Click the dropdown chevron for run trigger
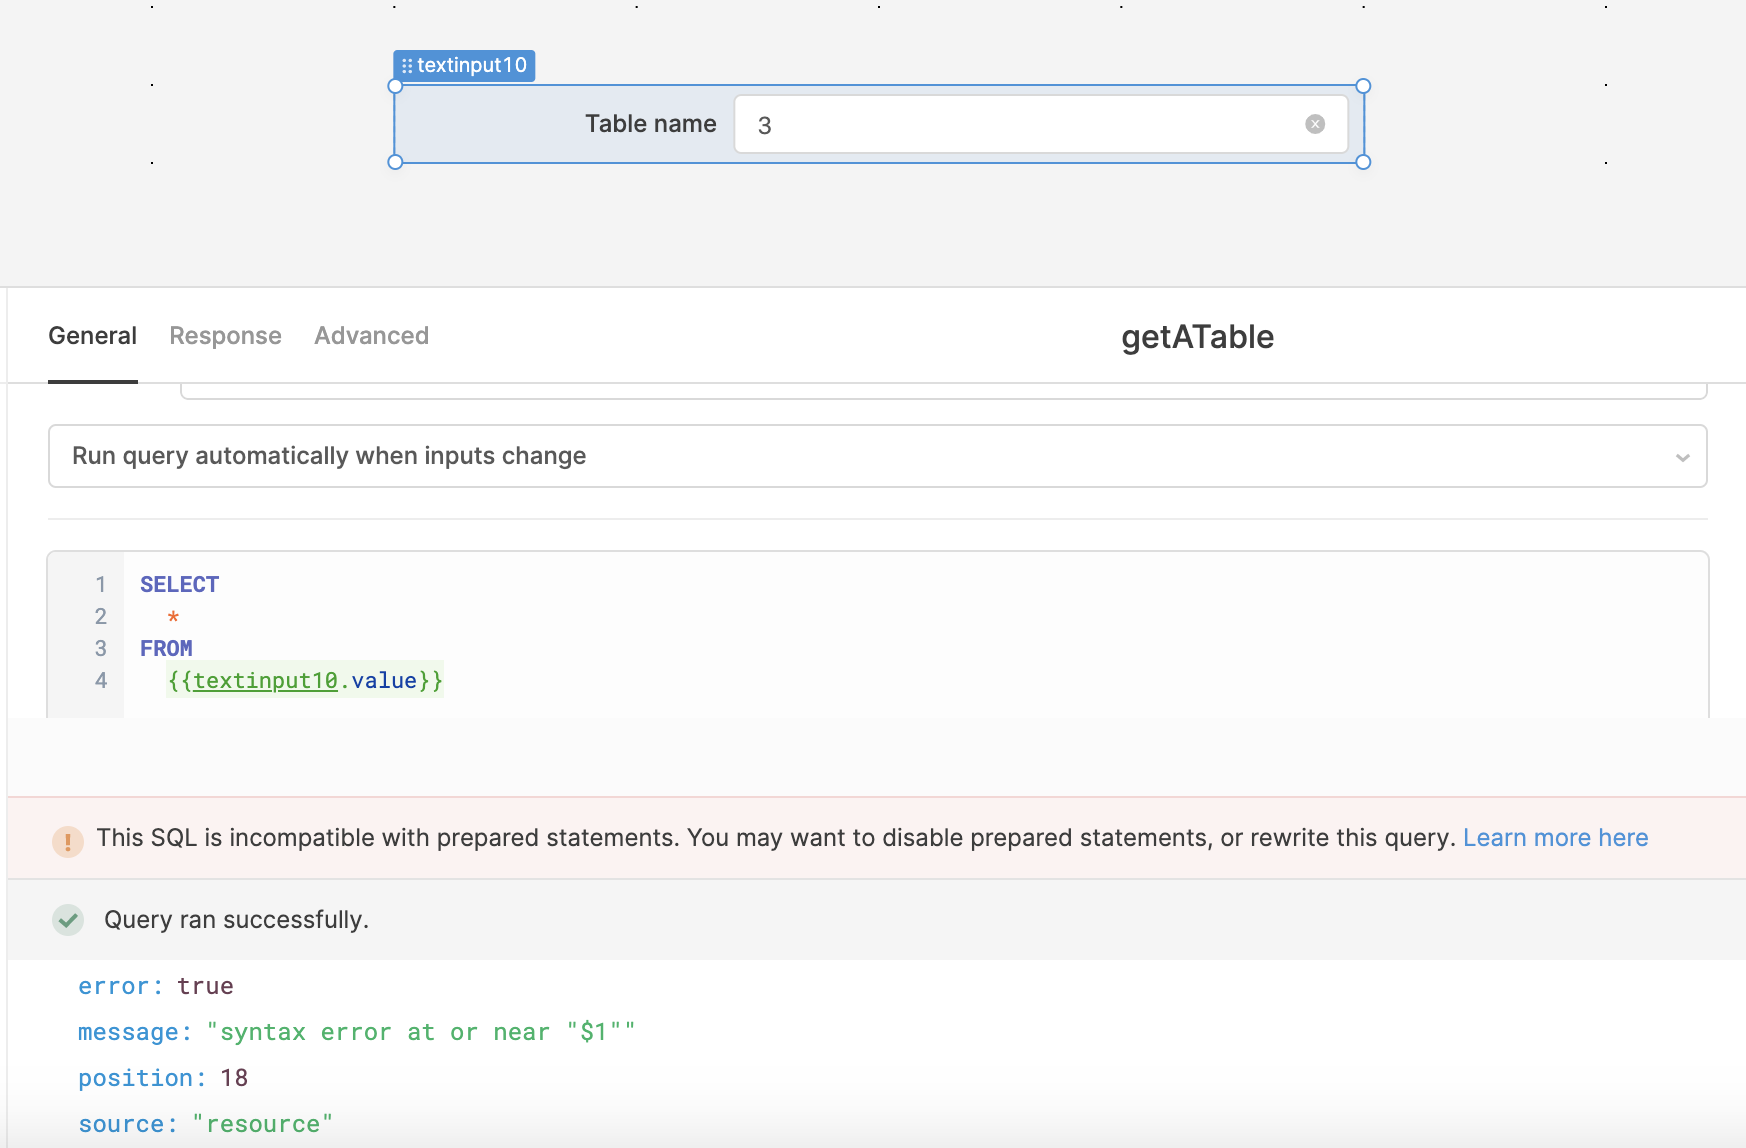The height and width of the screenshot is (1148, 1746). point(1682,457)
